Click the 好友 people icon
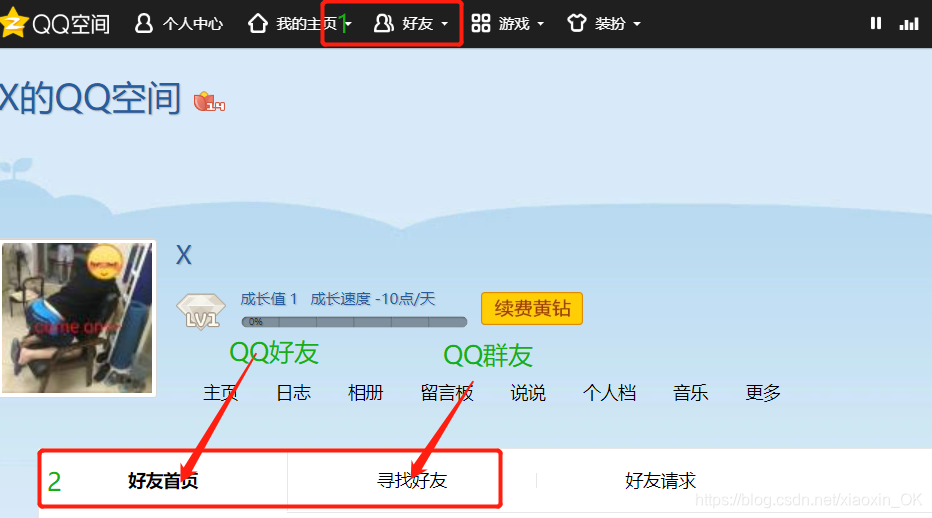This screenshot has height=518, width=932. 383,23
